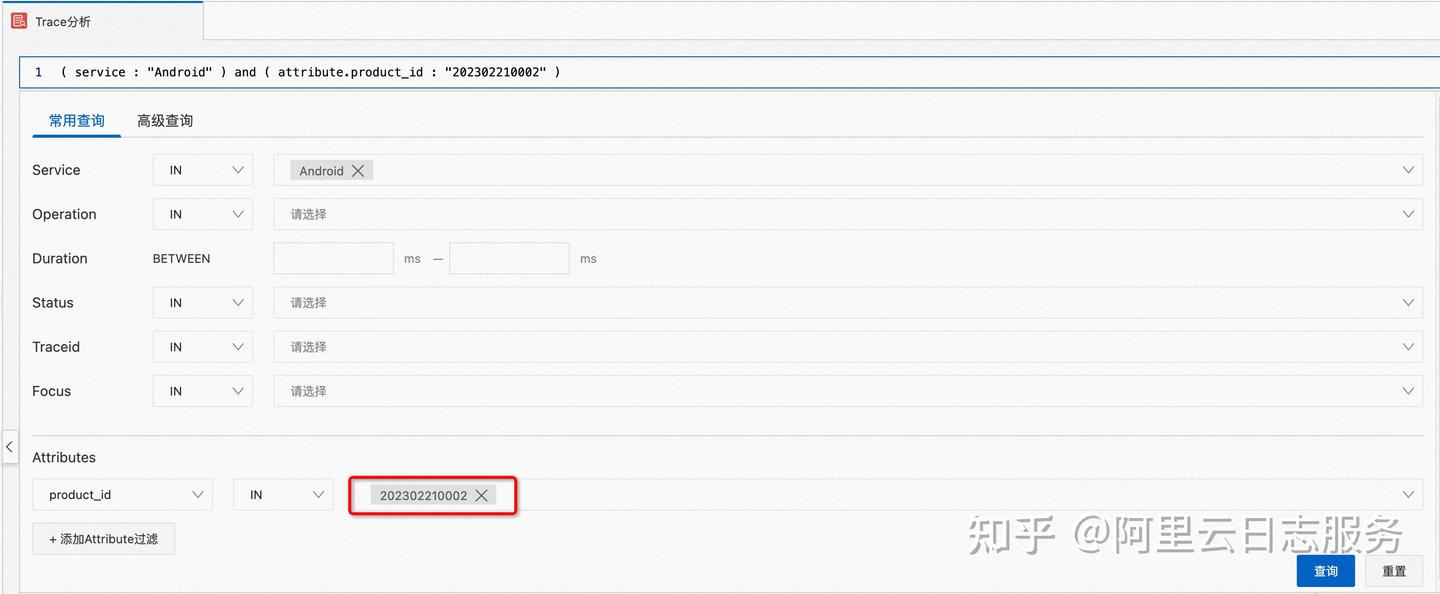Screen dimensions: 1440x594
Task: Open Traceid operator IN dropdown
Action: coord(203,347)
